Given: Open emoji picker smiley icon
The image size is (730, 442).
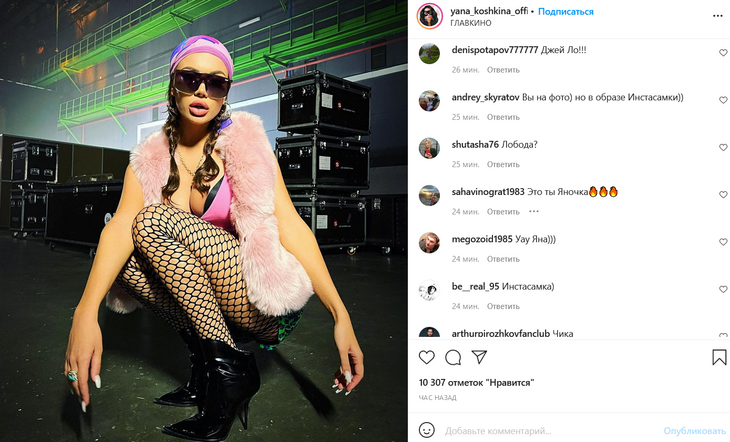Looking at the screenshot, I should click(x=427, y=430).
